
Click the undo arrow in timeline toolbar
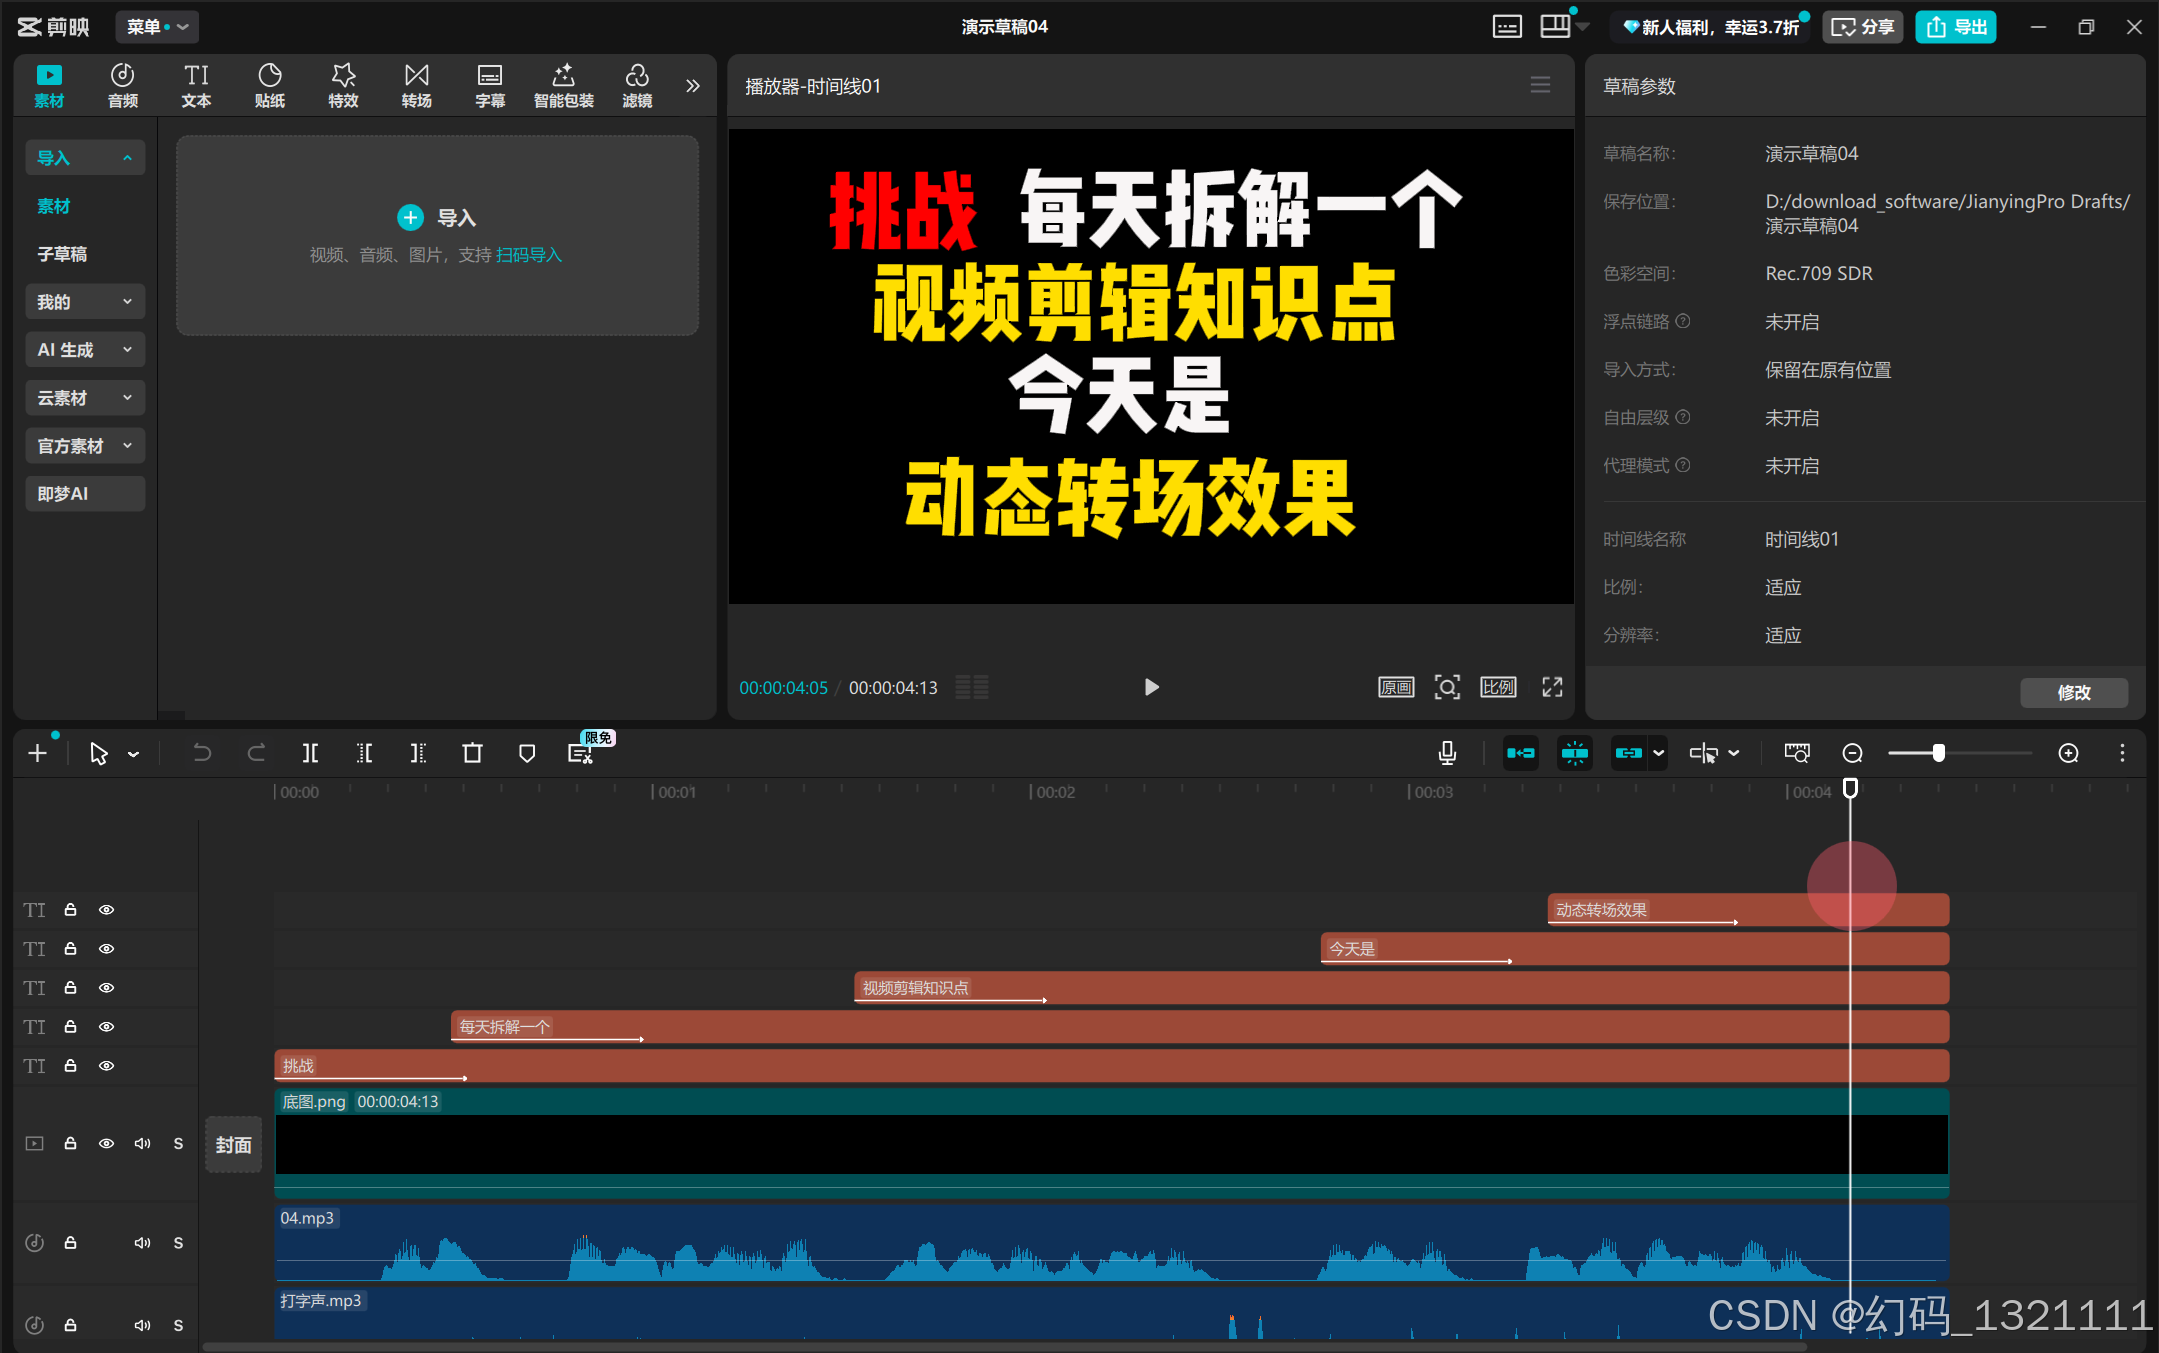pos(201,753)
